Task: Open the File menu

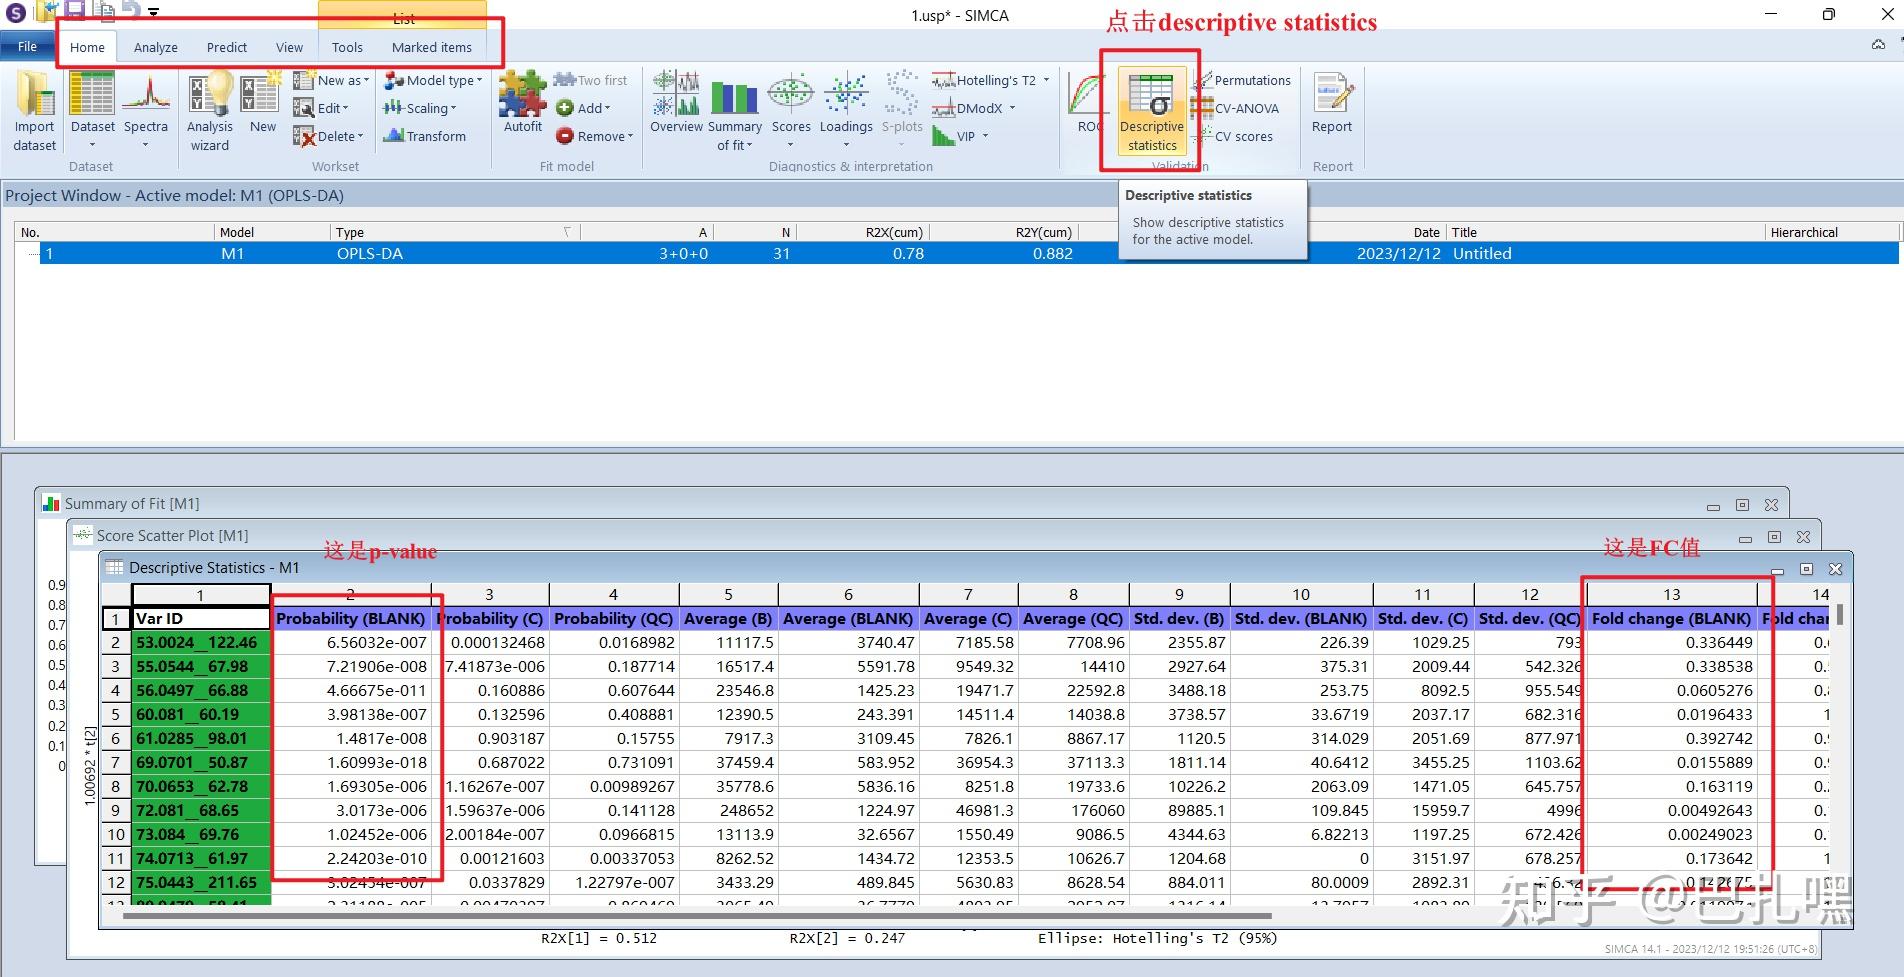Action: point(27,47)
